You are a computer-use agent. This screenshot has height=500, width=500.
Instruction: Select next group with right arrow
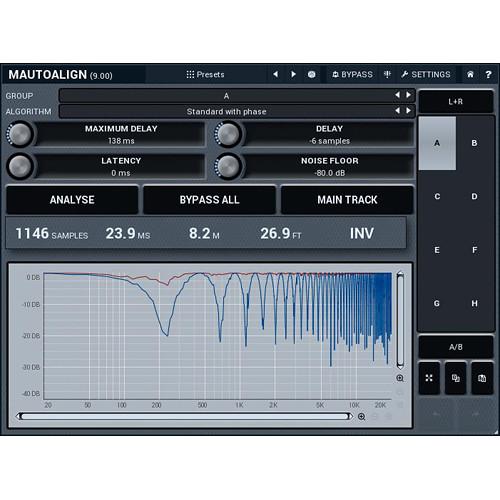pos(408,95)
